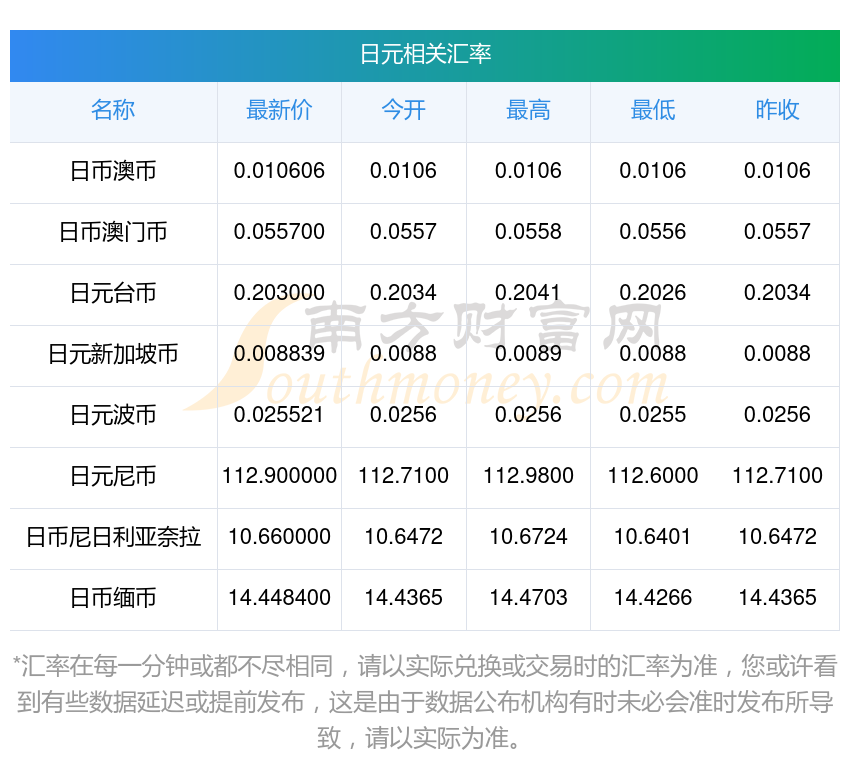Select the 昨收 column header
Image resolution: width=850 pixels, height=769 pixels.
(777, 110)
